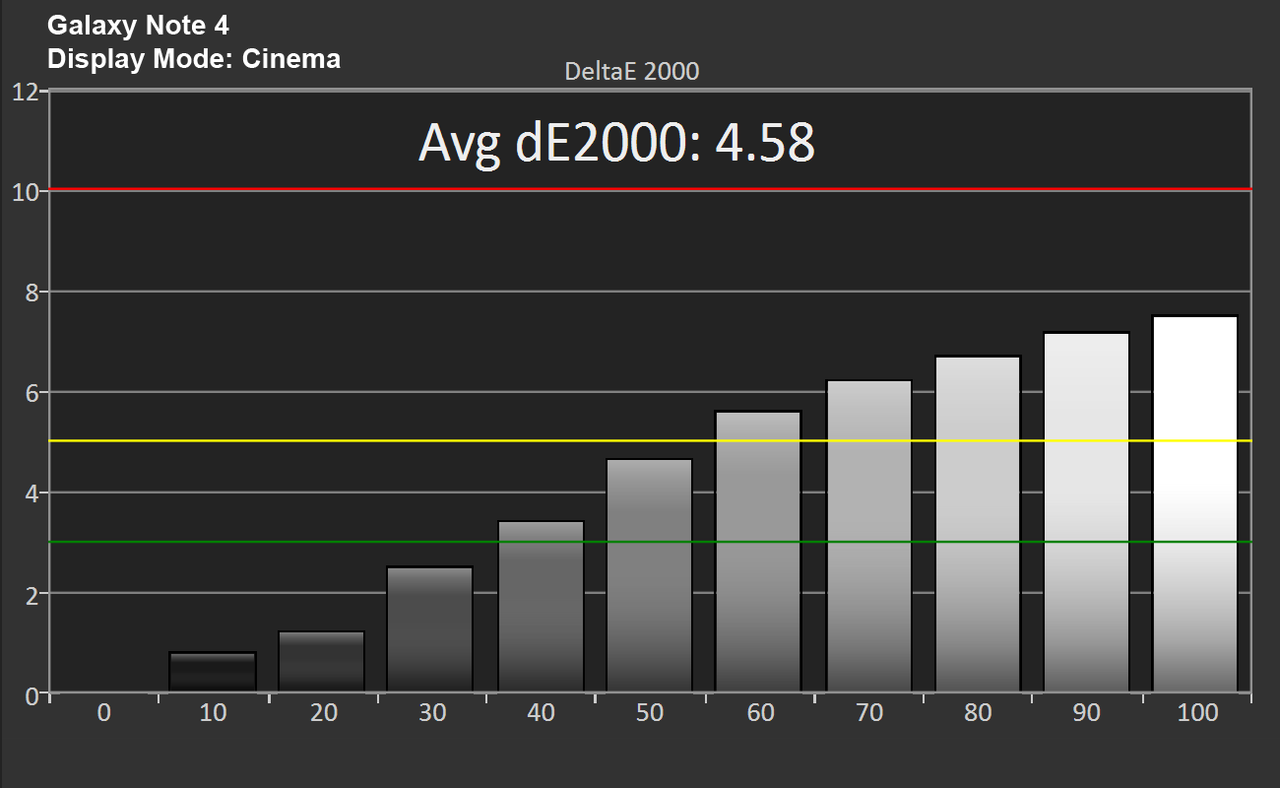Select the "Avg dE2000: 4.58" readout
Viewport: 1280px width, 788px height.
tap(617, 143)
